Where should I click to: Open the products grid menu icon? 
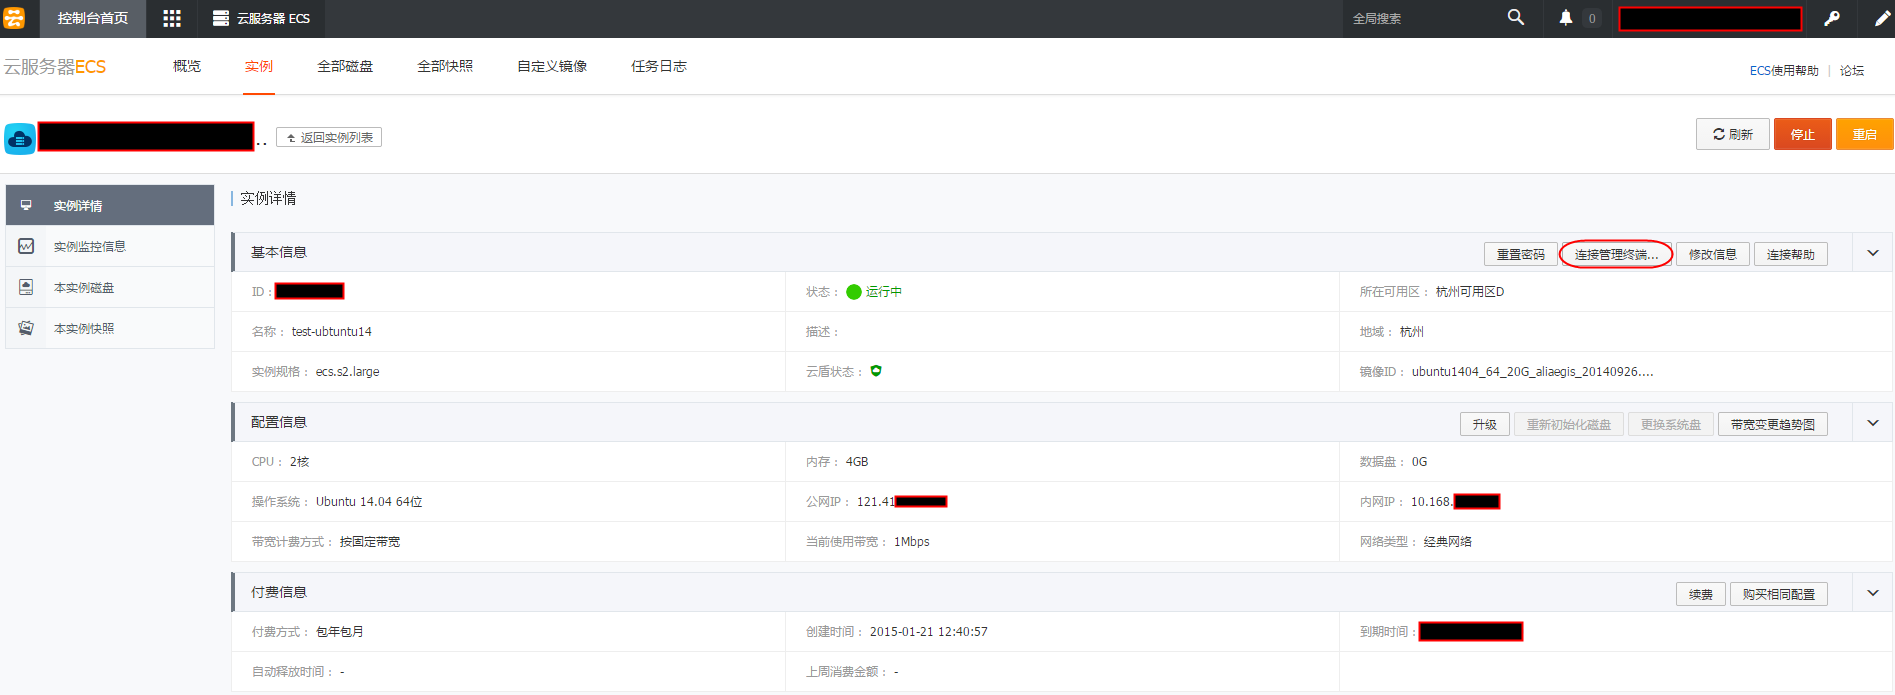tap(172, 18)
